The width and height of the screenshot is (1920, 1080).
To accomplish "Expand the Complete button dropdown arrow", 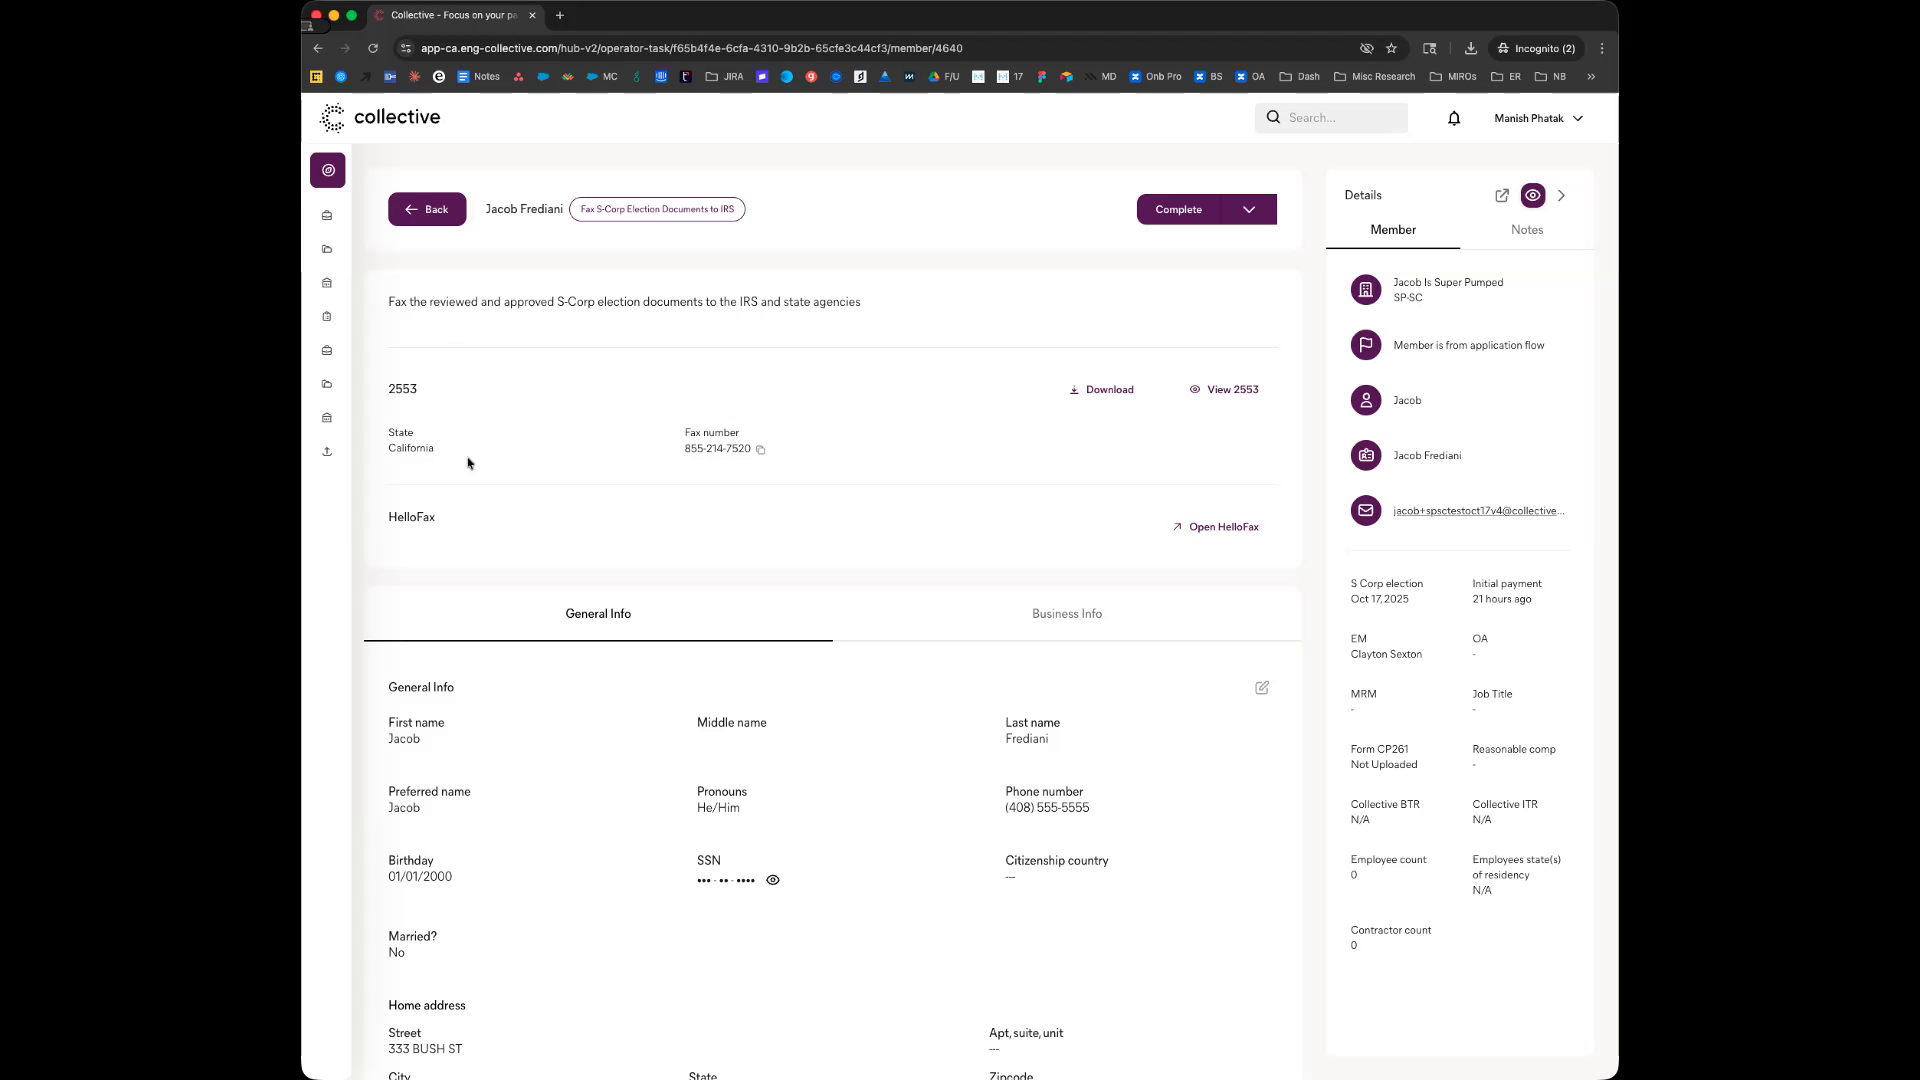I will pos(1249,210).
